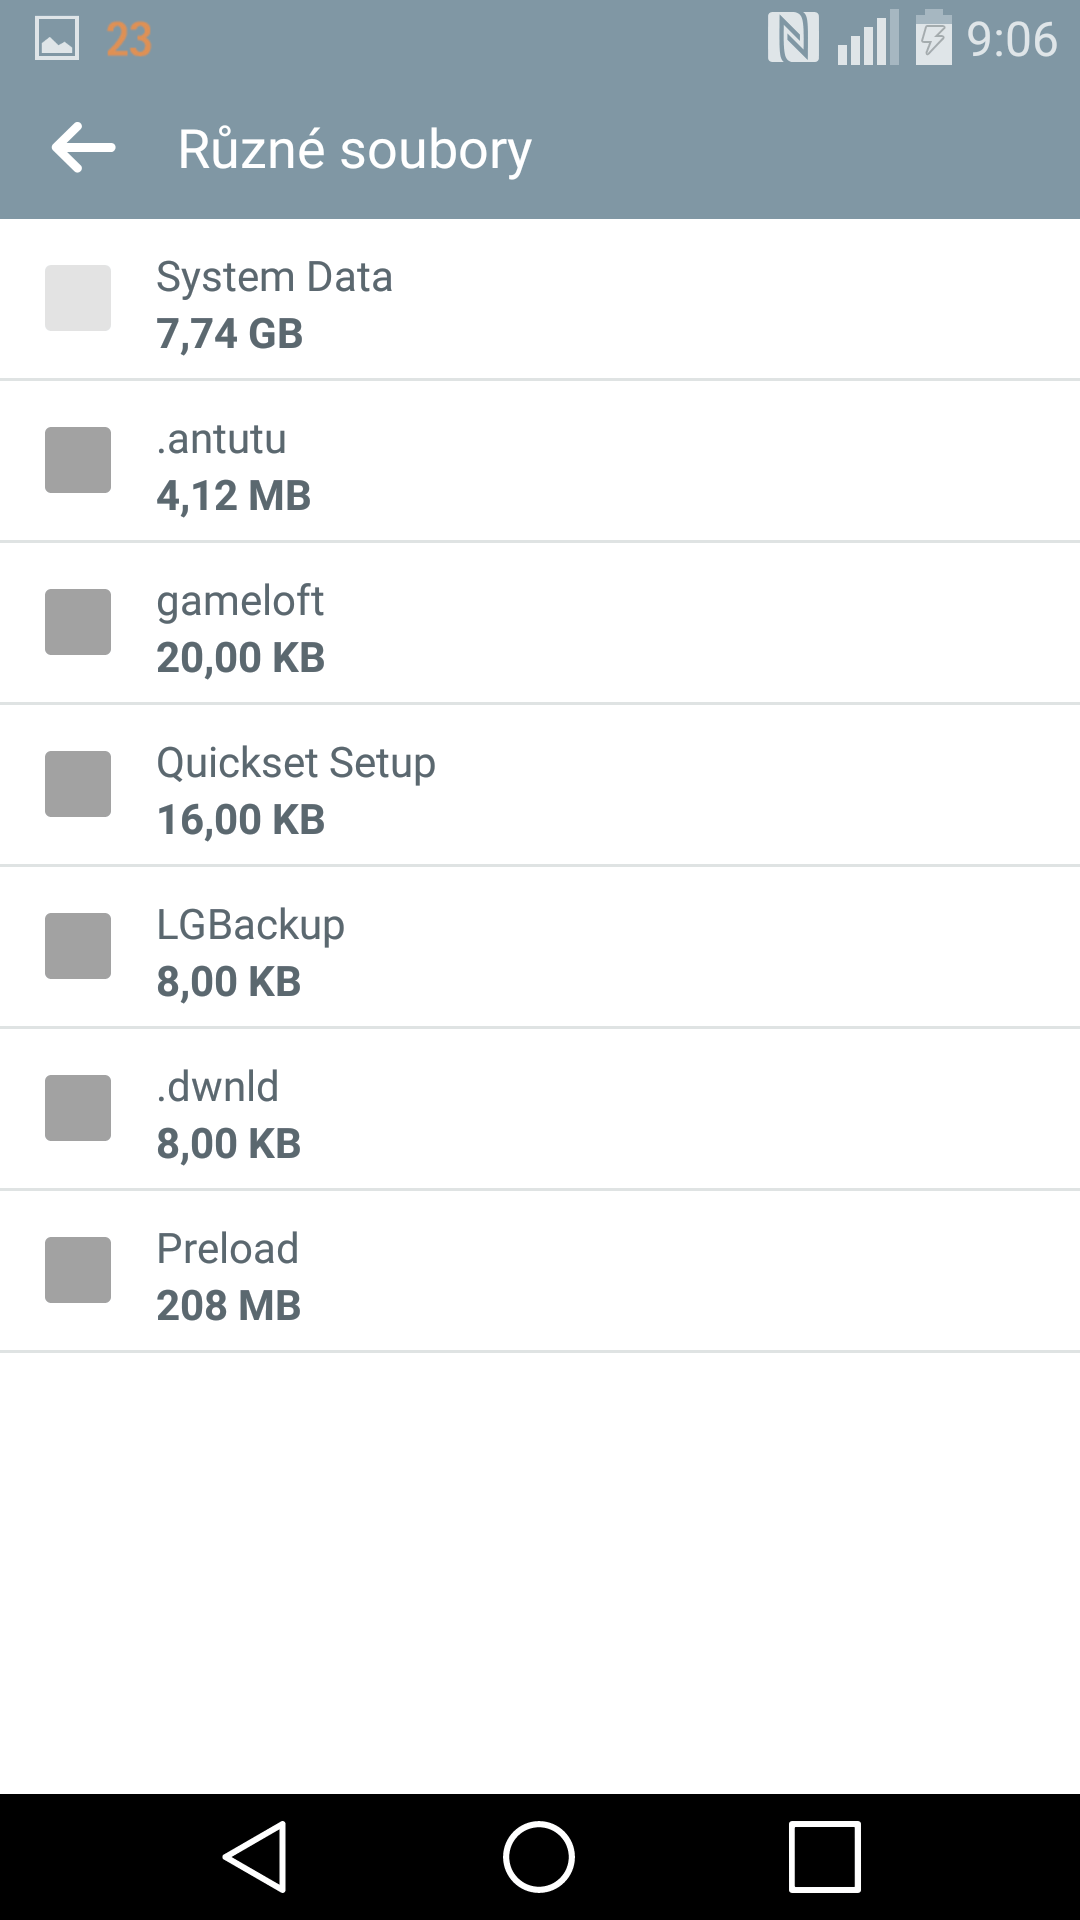Enable the Preload checkbox
Viewport: 1080px width, 1920px height.
coord(78,1270)
